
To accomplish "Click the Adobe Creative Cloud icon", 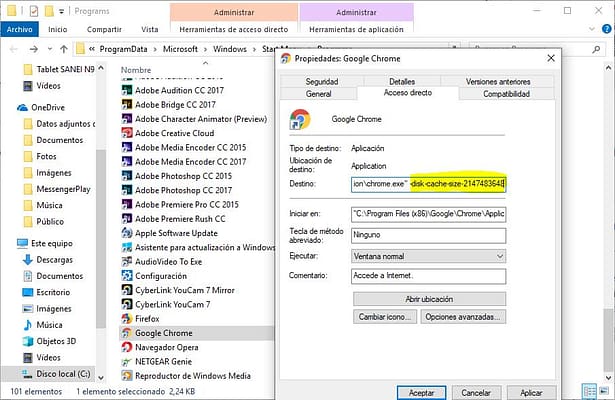I will [x=127, y=133].
